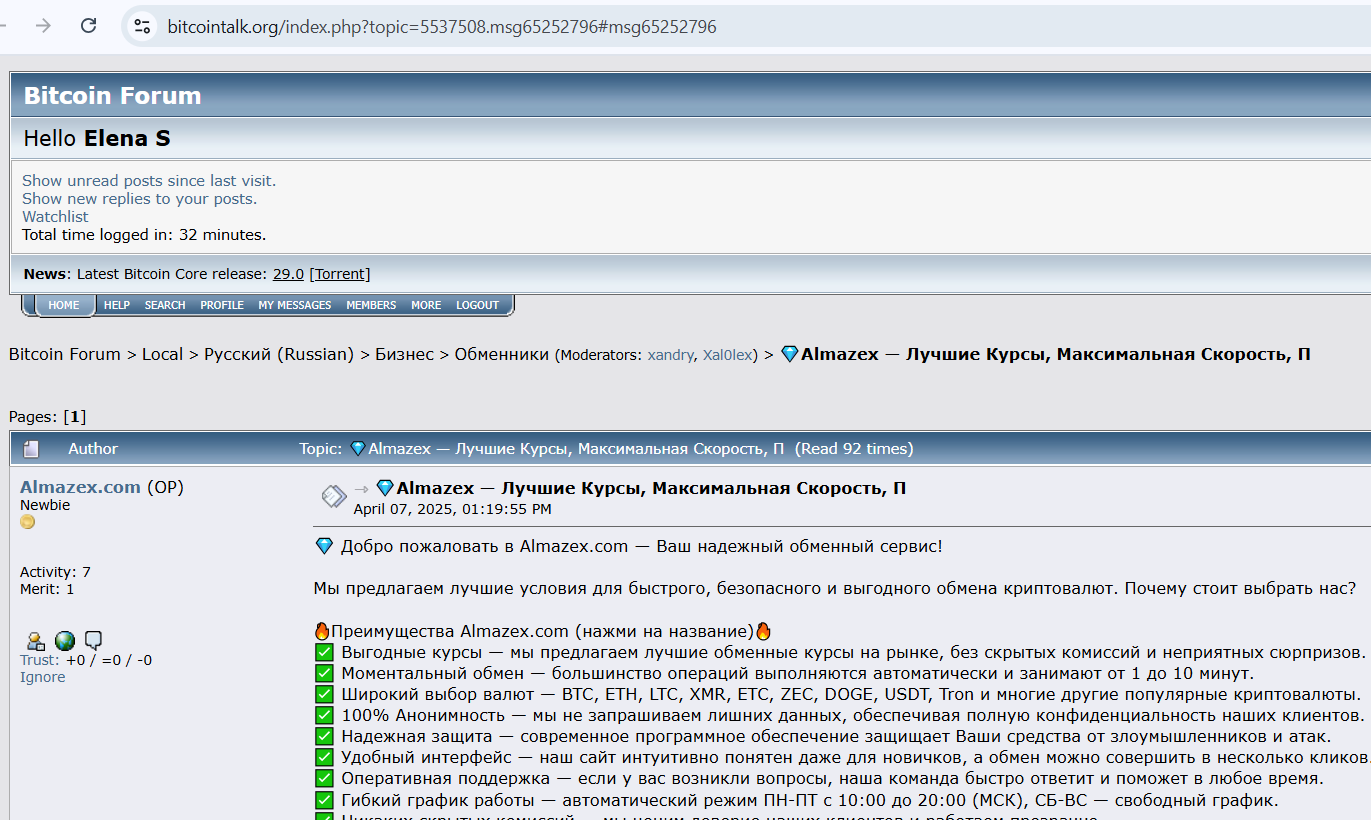
Task: Open the Trust link for author
Action: 39,660
